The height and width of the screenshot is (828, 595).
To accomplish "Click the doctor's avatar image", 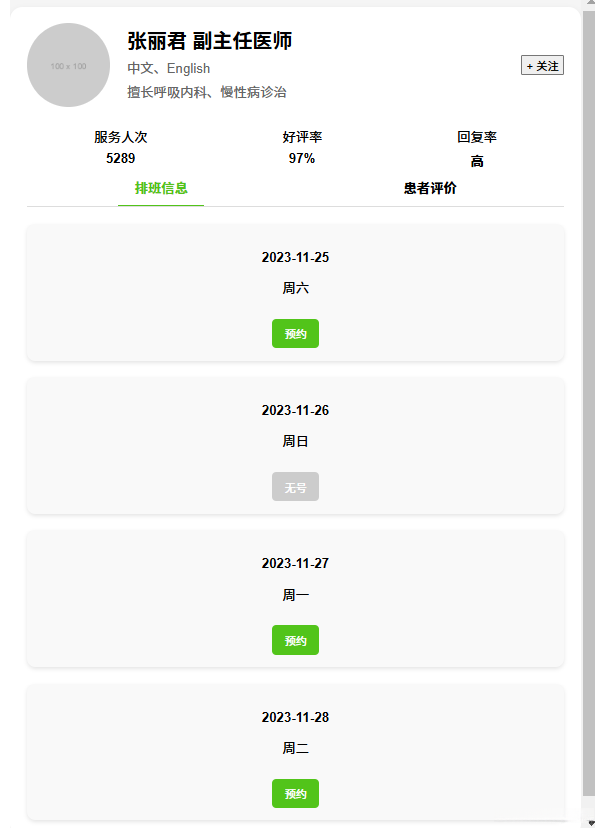I will [x=67, y=64].
